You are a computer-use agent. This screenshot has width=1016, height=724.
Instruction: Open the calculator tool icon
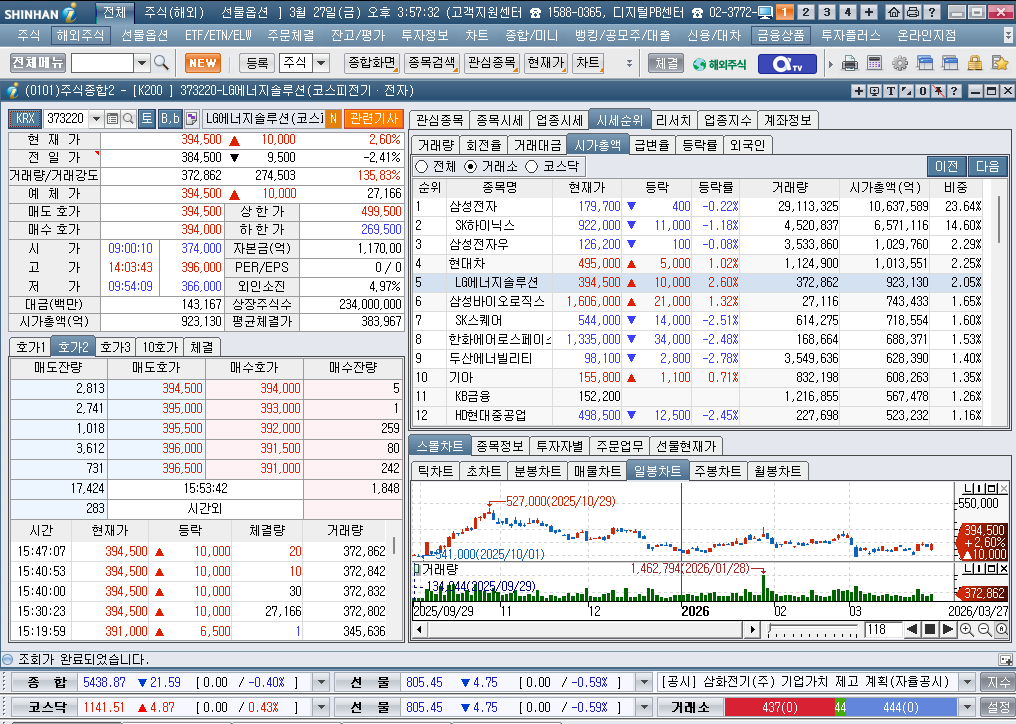tap(875, 63)
